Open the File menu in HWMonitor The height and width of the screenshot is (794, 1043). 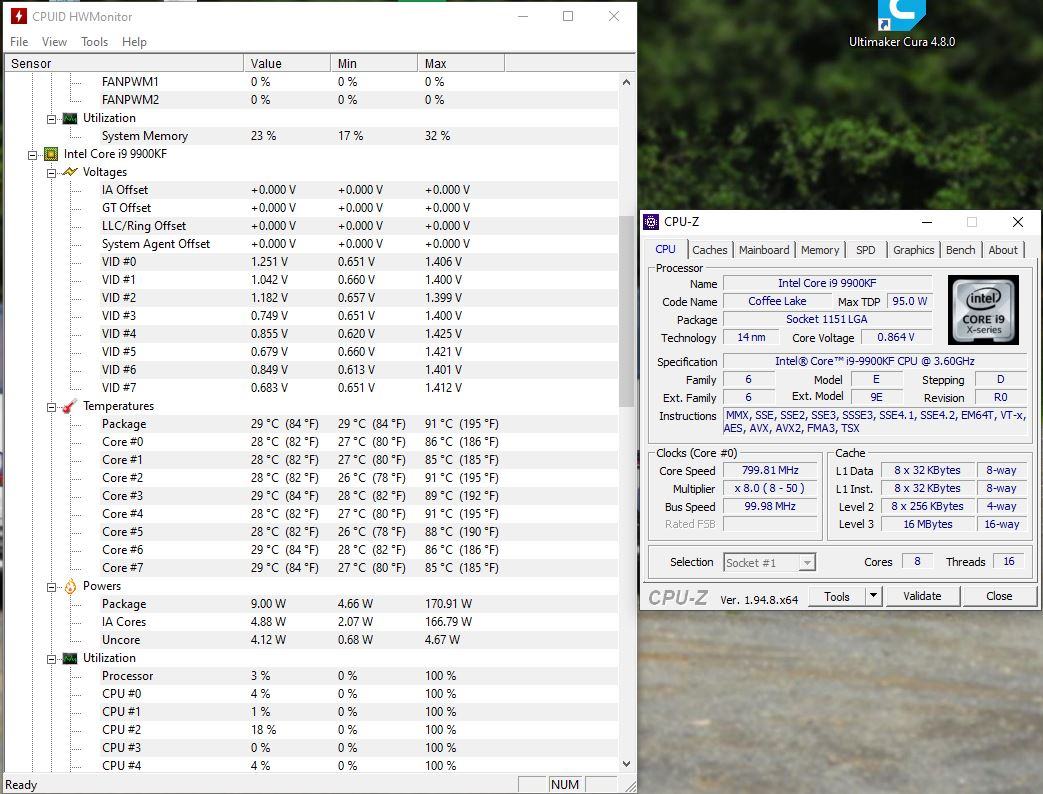point(19,42)
